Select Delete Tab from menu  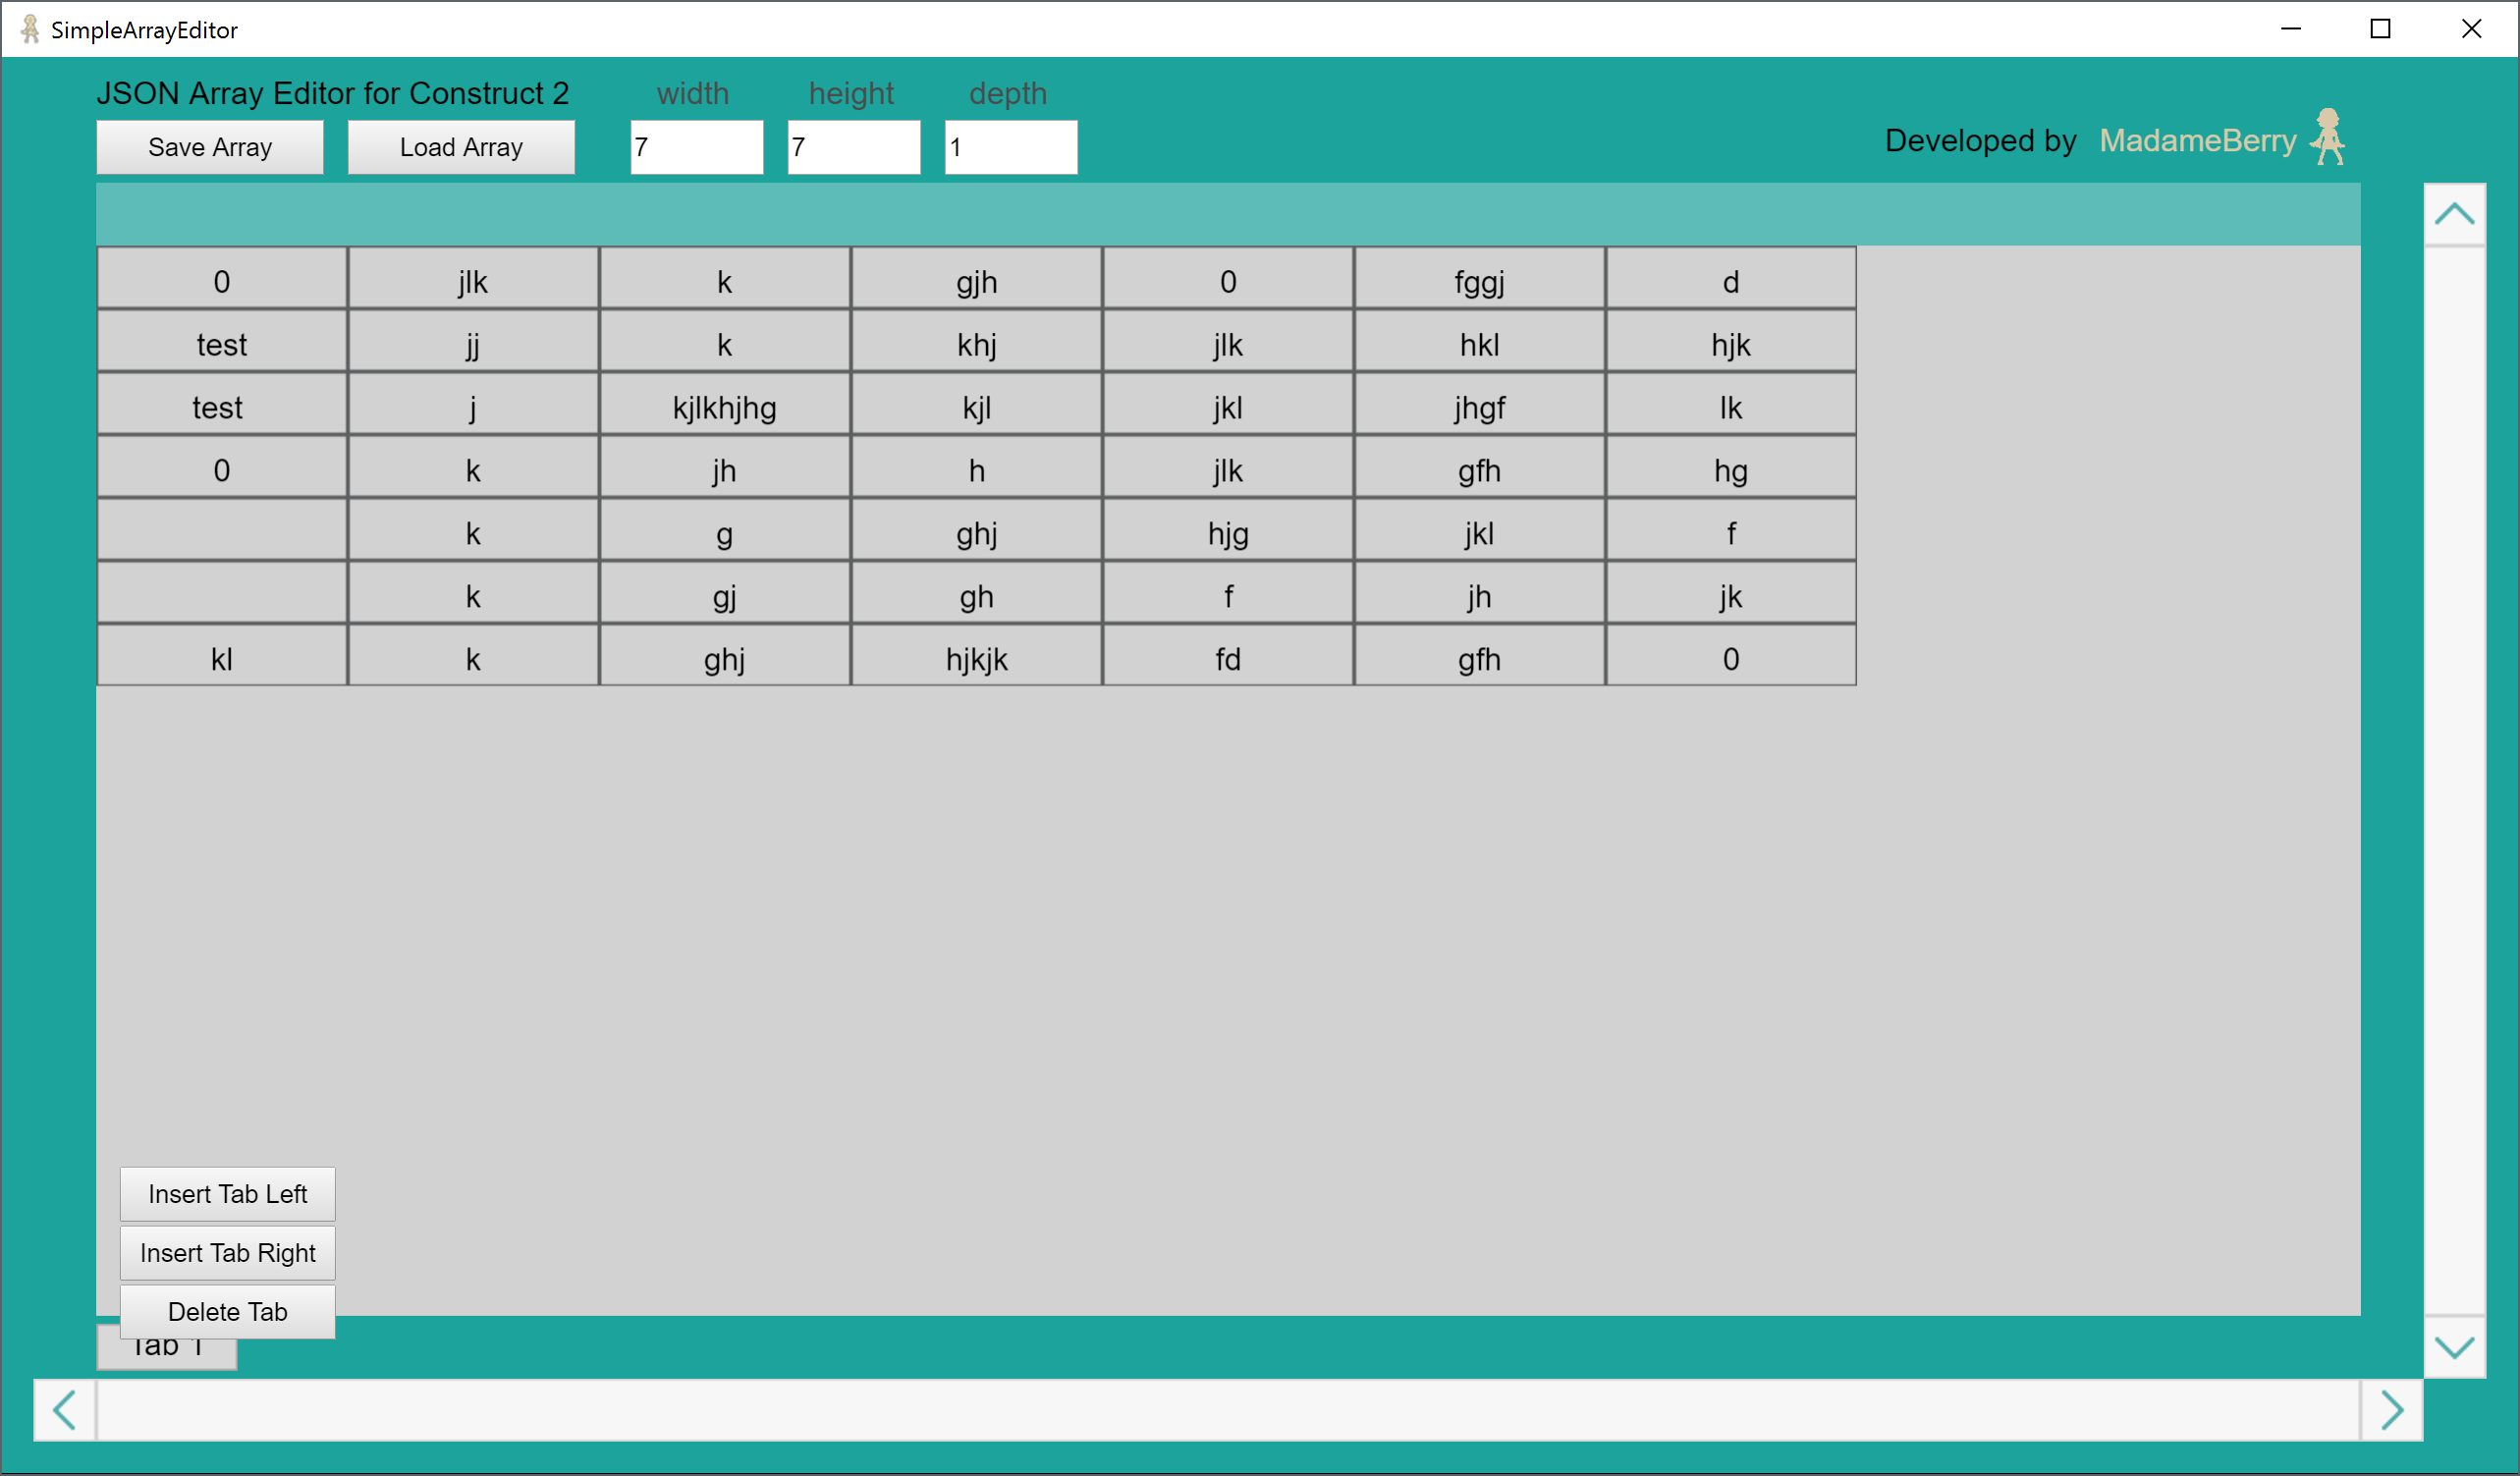227,1312
